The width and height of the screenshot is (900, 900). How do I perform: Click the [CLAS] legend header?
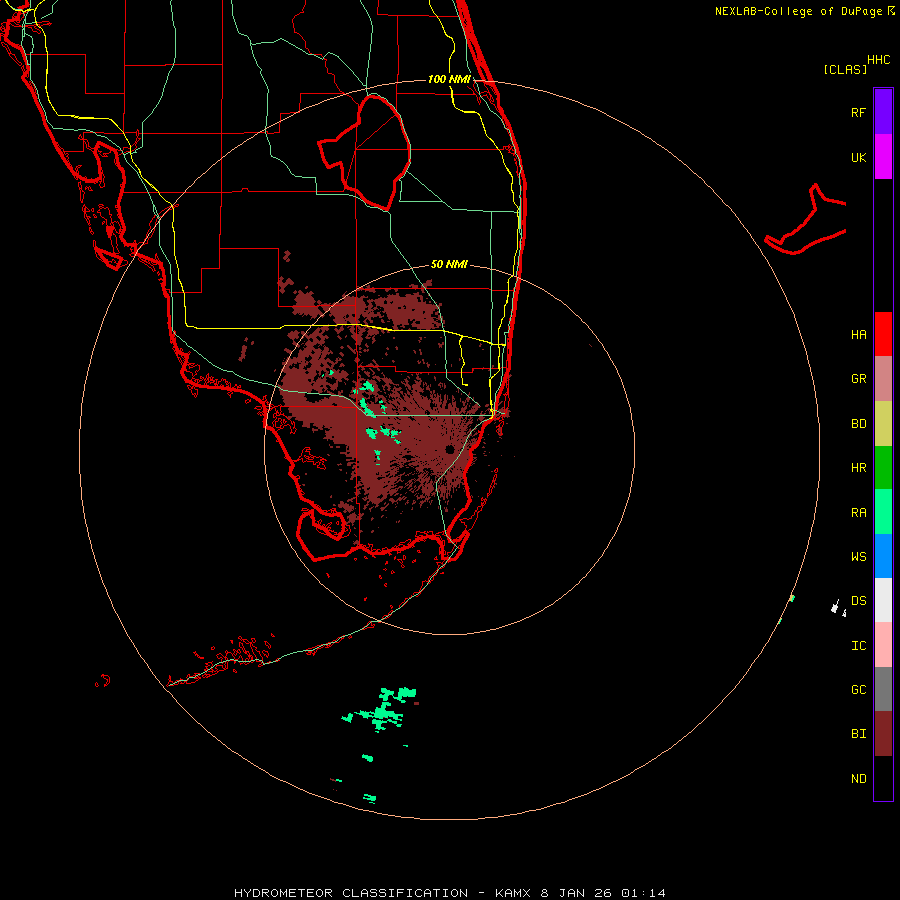(845, 69)
